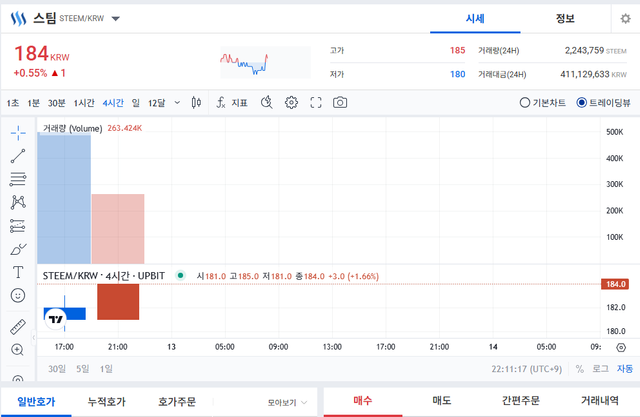Open the 모아보기 dropdown
The width and height of the screenshot is (640, 417).
pyautogui.click(x=287, y=403)
